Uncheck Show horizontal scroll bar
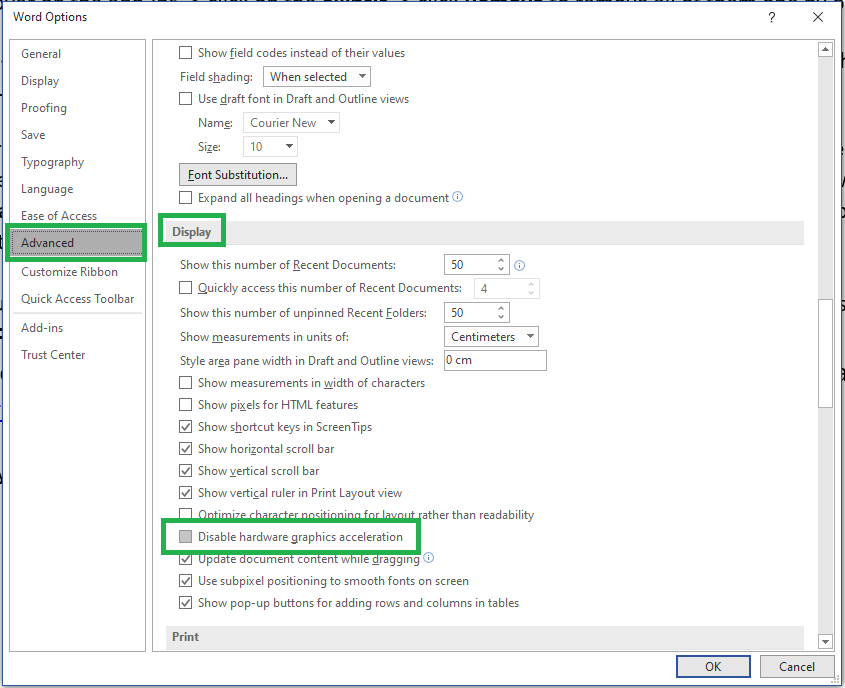 point(185,449)
